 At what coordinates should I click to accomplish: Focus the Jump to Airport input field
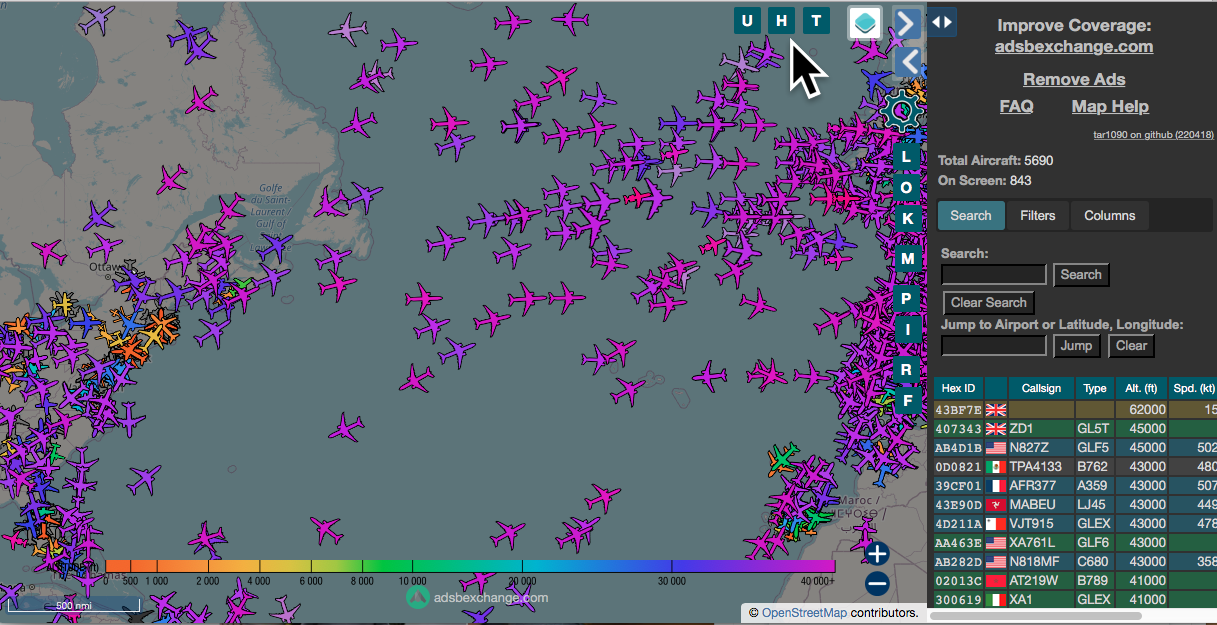coord(994,346)
